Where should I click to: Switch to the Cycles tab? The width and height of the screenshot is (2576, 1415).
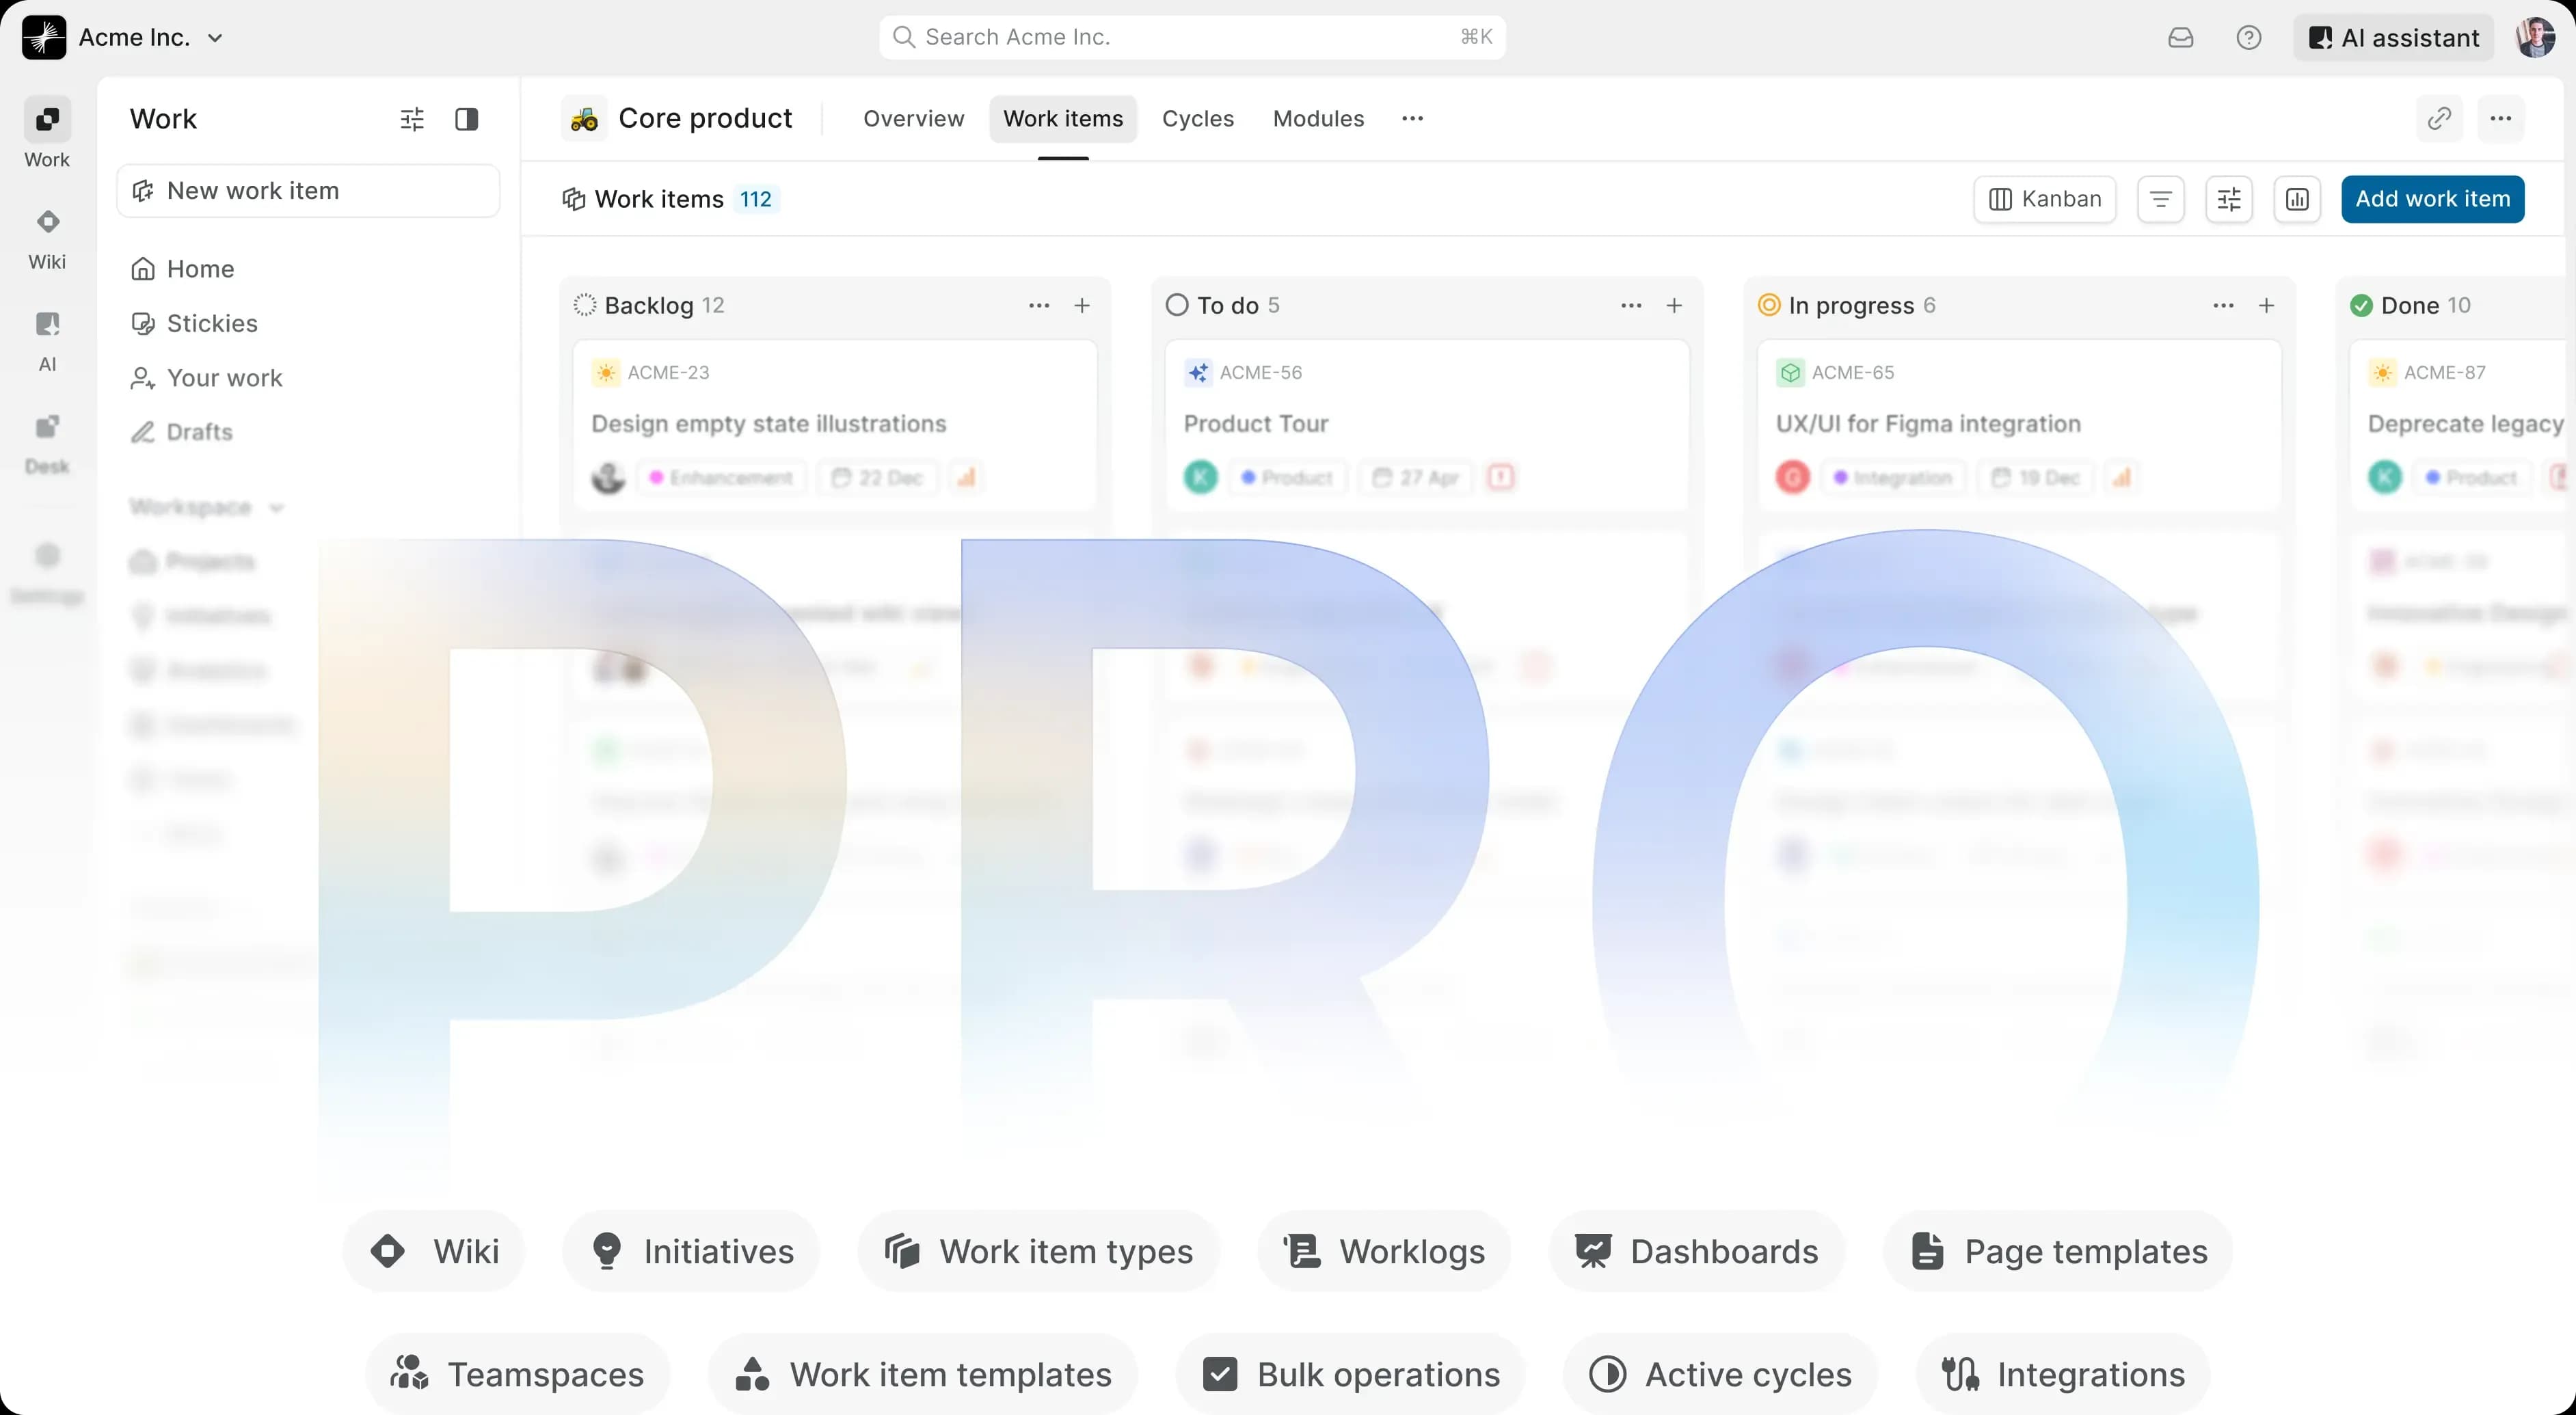point(1198,119)
